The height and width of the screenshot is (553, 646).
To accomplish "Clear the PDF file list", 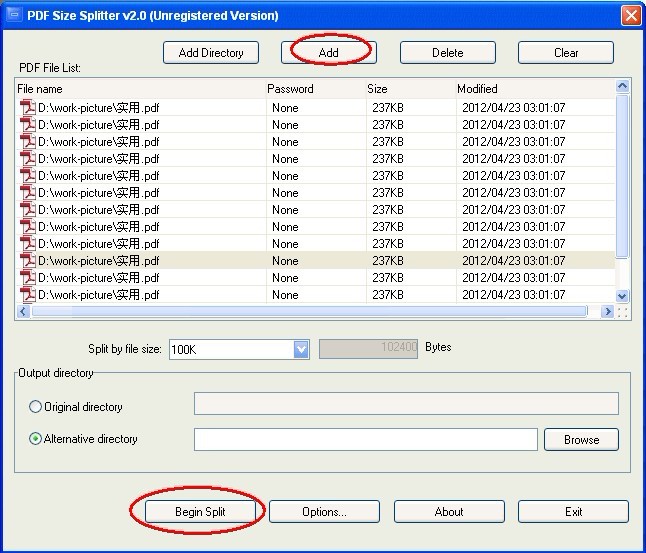I will point(566,52).
